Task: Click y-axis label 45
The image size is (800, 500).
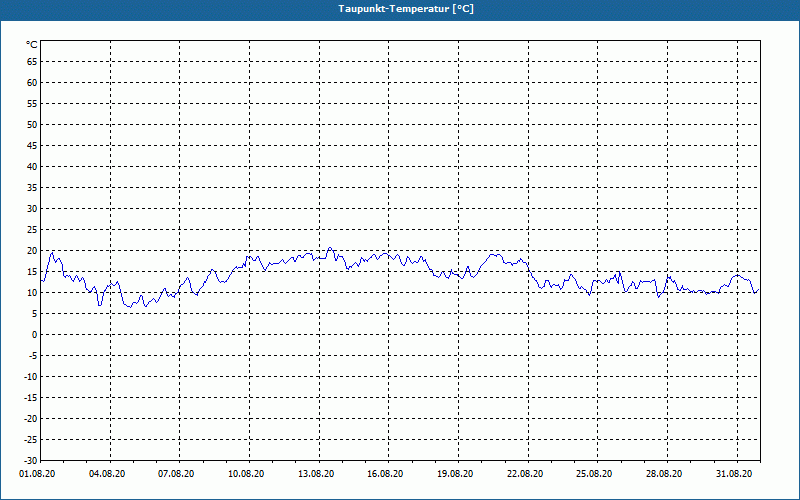Action: pyautogui.click(x=32, y=145)
